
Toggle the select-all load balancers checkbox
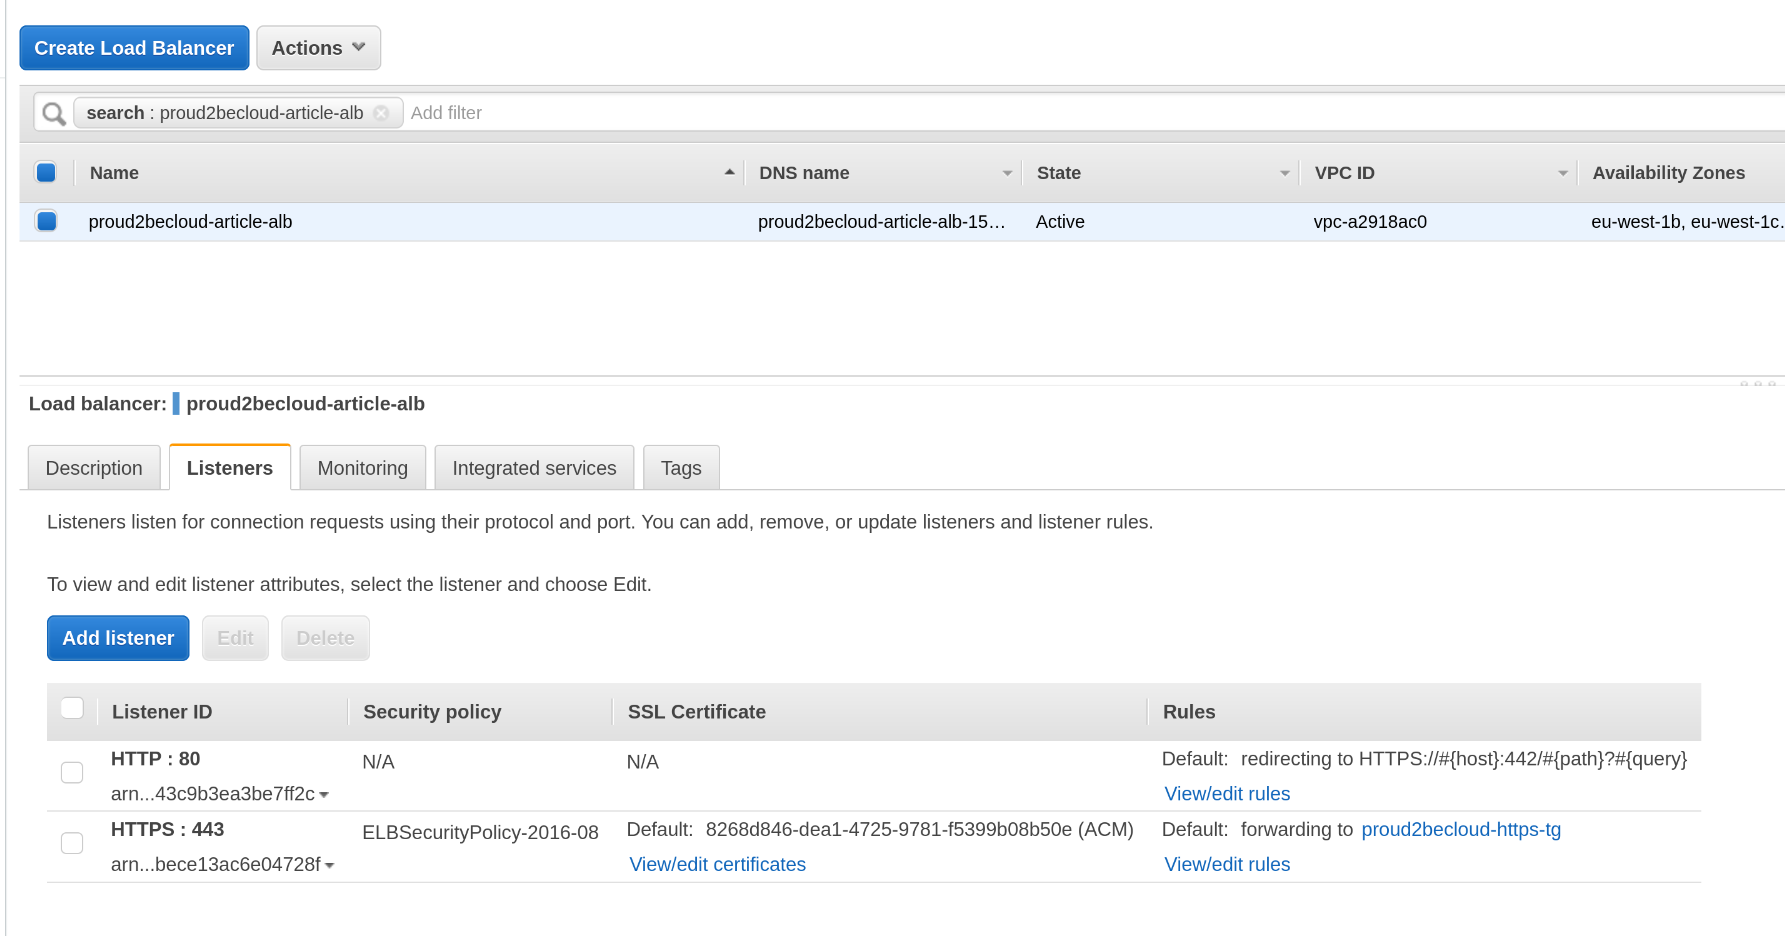[x=46, y=172]
